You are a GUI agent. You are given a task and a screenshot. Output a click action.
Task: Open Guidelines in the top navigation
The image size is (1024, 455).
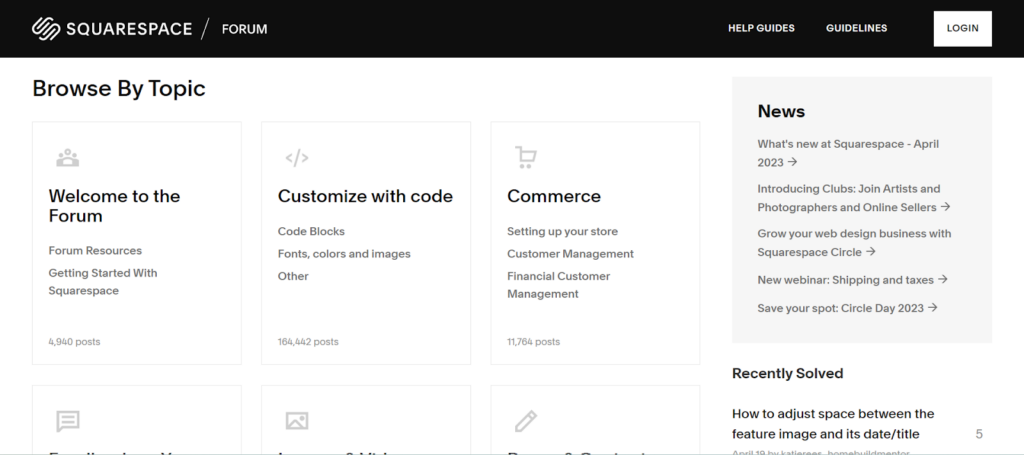856,28
